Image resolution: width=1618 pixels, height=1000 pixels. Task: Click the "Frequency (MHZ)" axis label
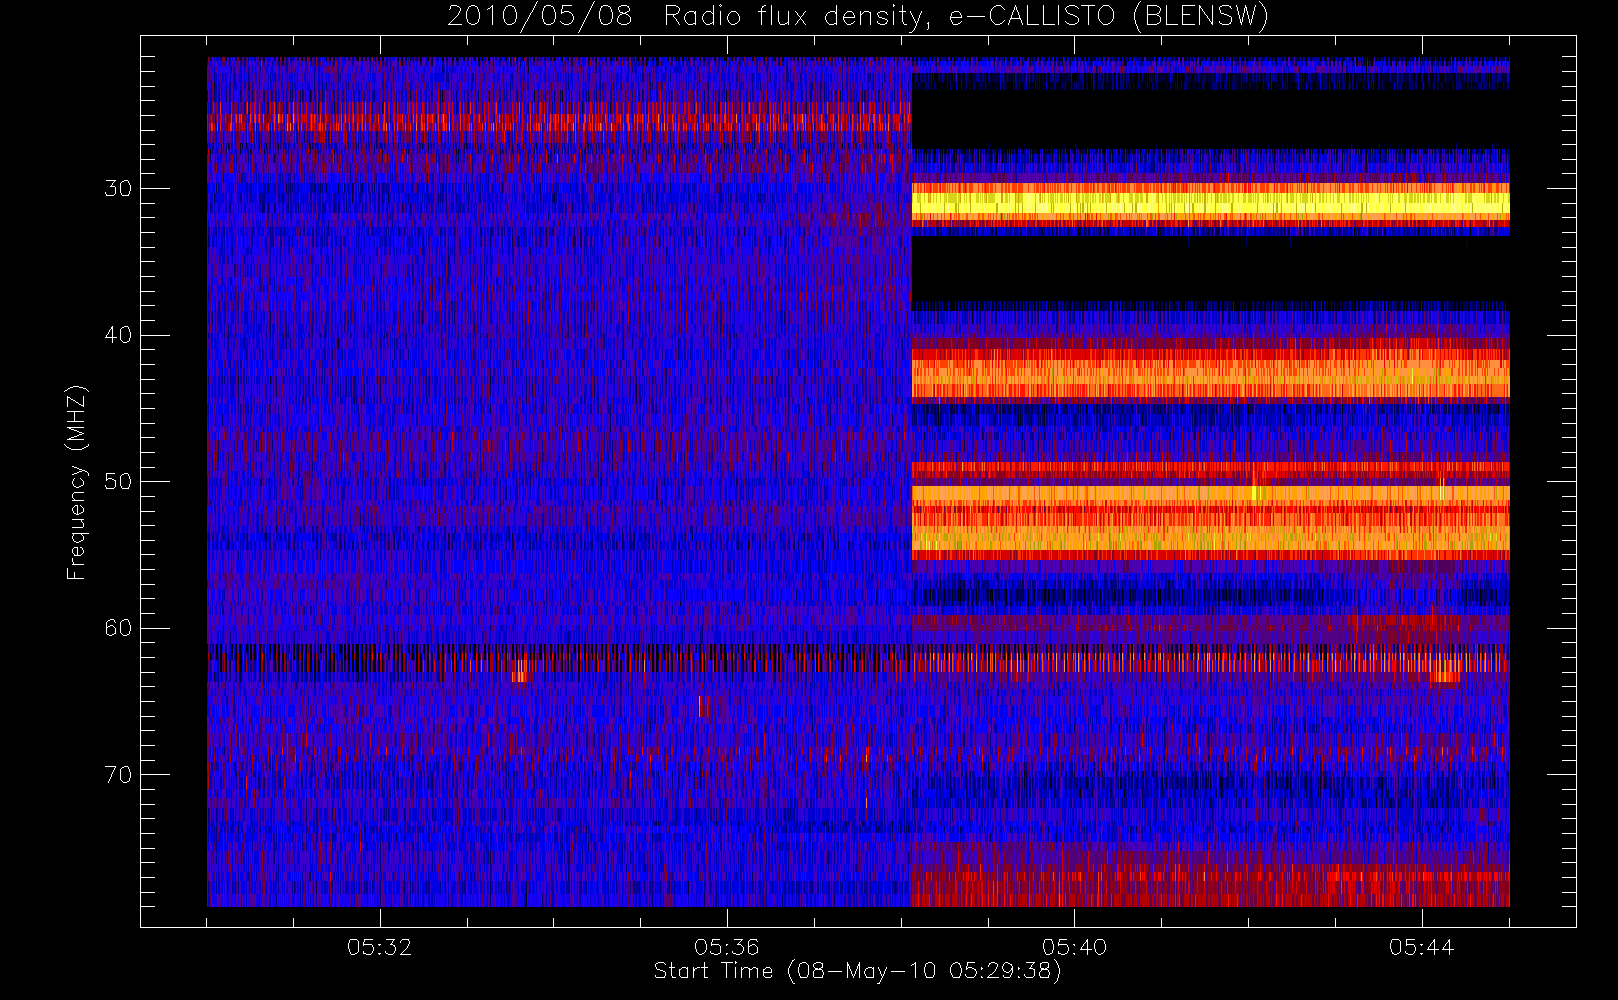coord(76,482)
